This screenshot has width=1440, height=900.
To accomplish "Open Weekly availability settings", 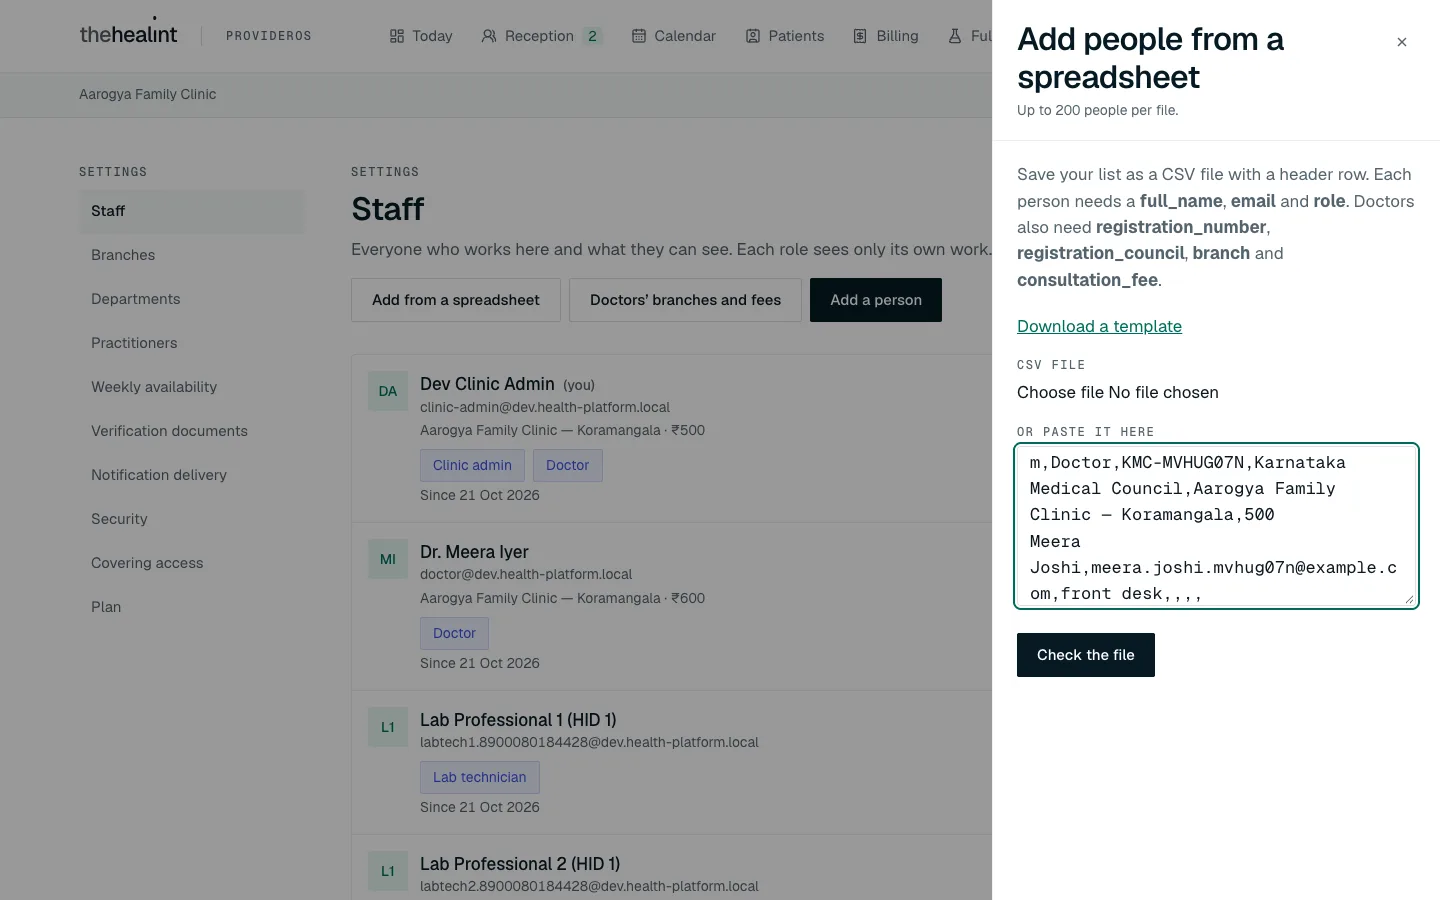I will [192, 387].
